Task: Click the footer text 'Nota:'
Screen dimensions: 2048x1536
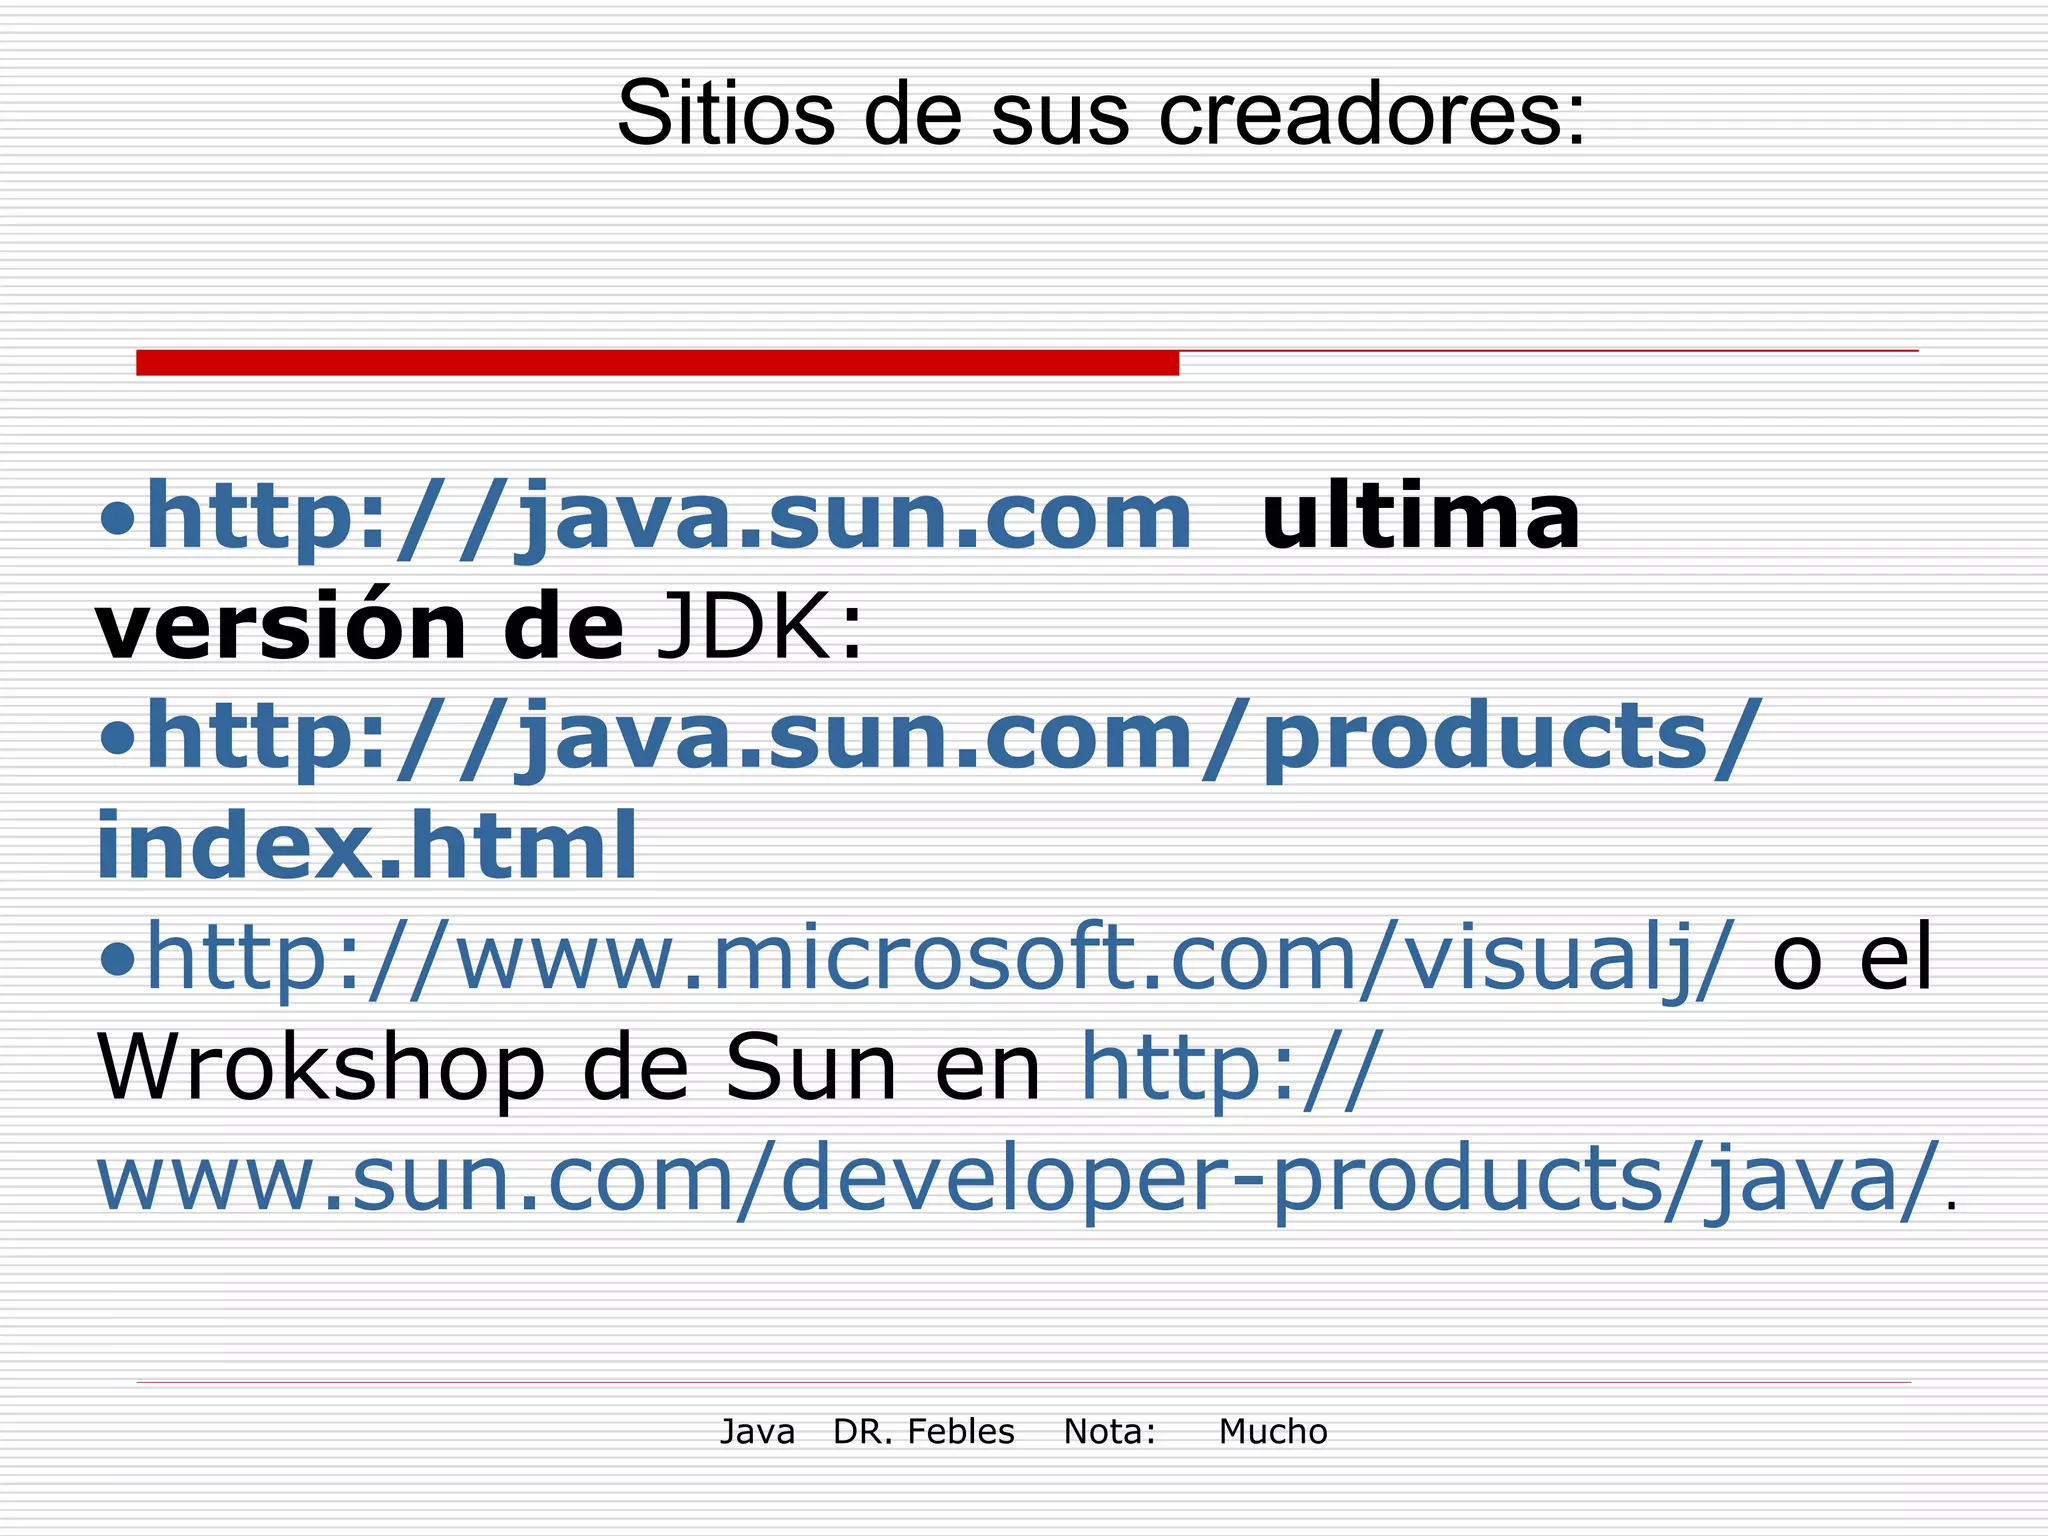Action: 1109,1432
